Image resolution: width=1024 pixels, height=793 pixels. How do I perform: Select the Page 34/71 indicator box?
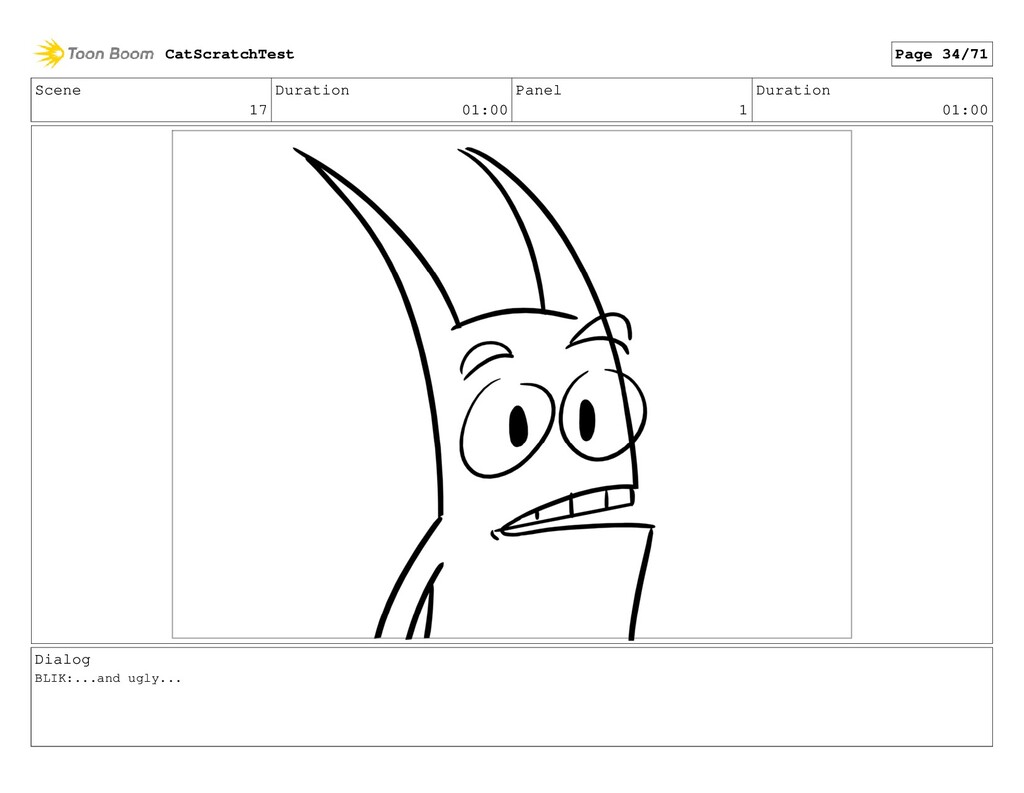pos(941,54)
